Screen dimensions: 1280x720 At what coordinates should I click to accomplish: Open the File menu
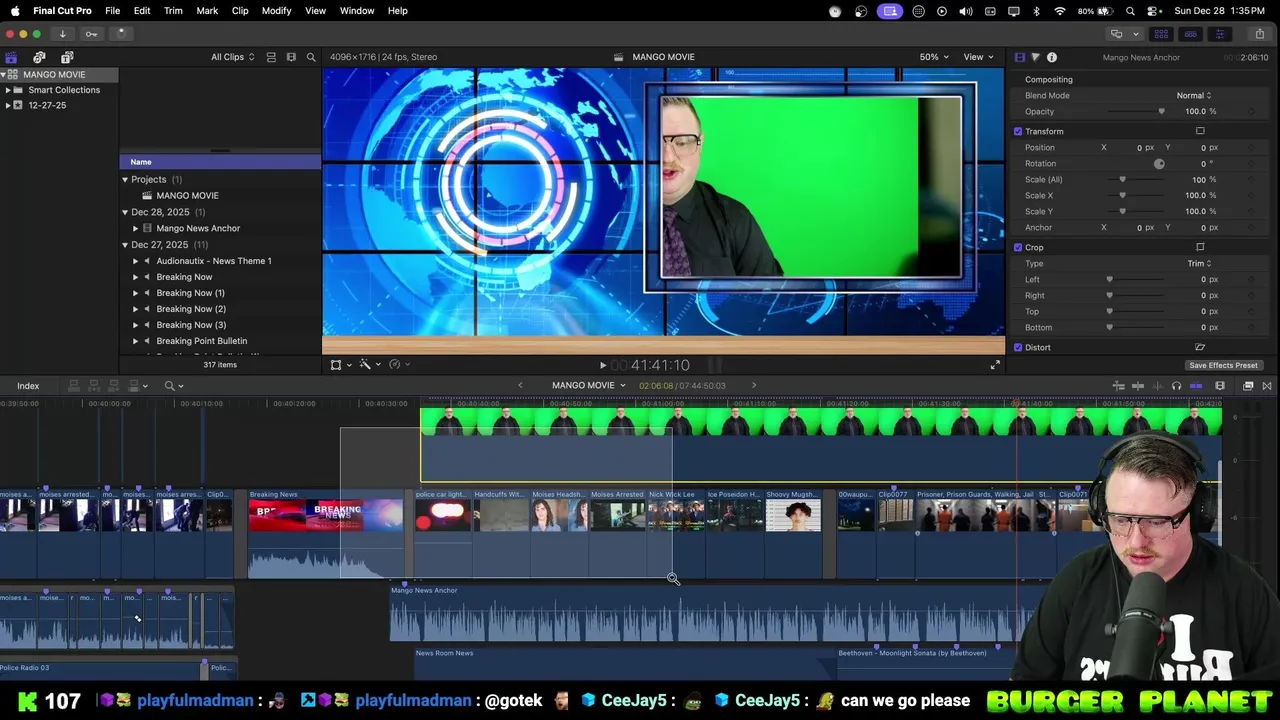click(113, 11)
